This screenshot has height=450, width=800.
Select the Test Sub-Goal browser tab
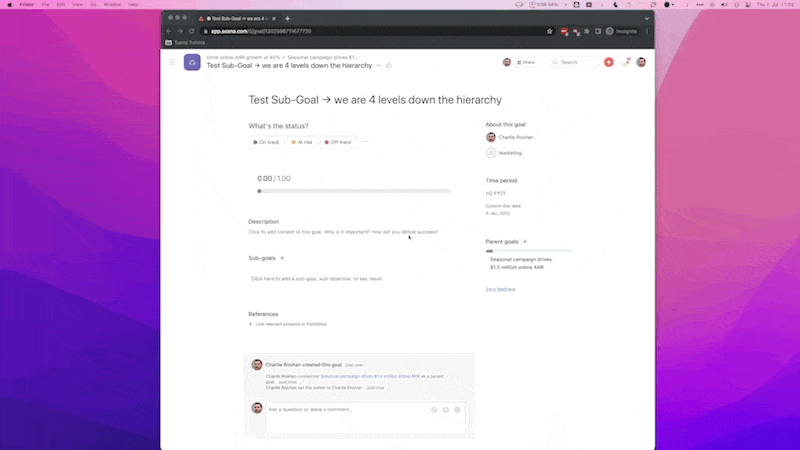pos(238,18)
